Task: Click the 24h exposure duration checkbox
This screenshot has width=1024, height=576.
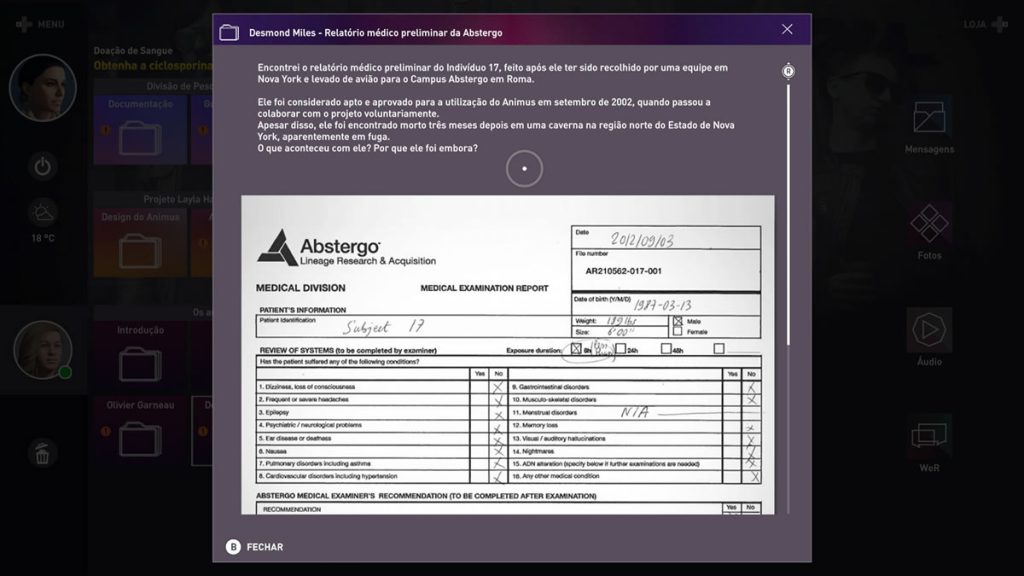Action: pyautogui.click(x=620, y=349)
